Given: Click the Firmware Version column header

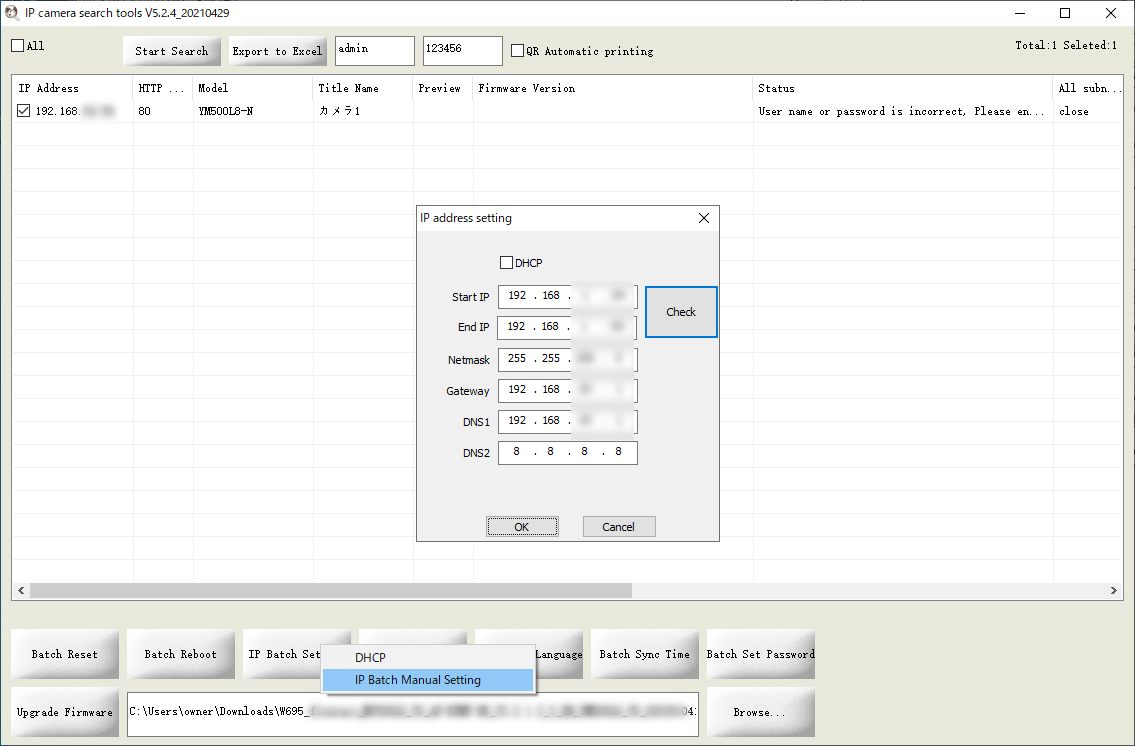Looking at the screenshot, I should coord(612,88).
